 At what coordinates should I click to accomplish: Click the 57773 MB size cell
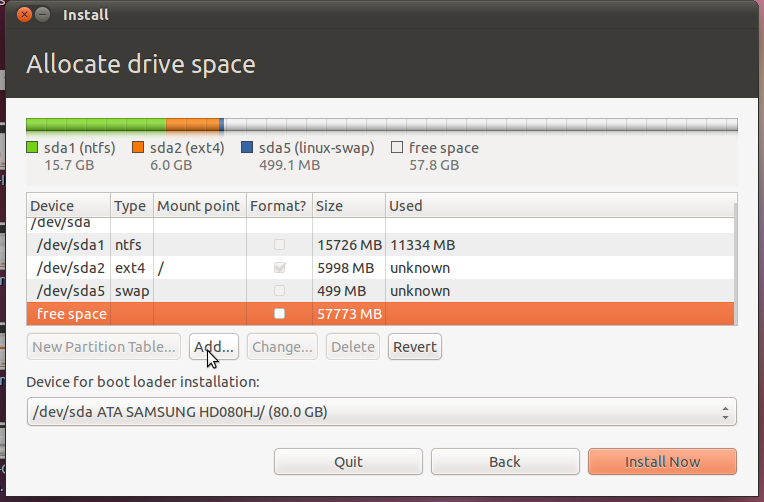pos(349,313)
